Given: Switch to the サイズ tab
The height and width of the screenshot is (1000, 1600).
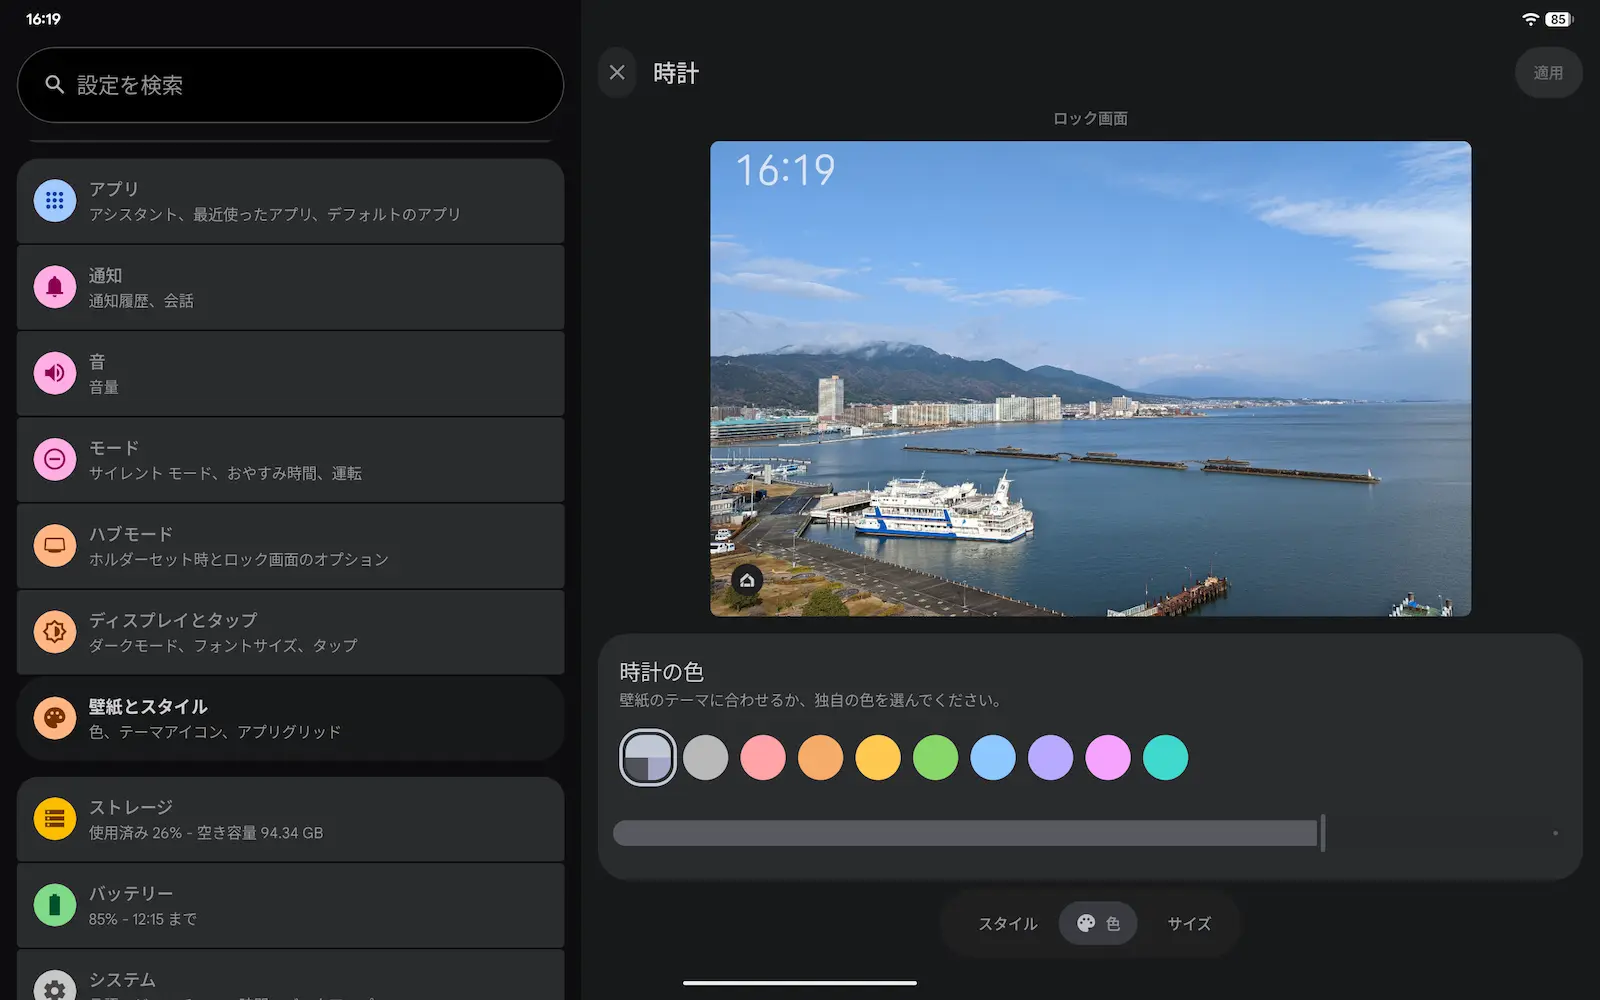Looking at the screenshot, I should pyautogui.click(x=1189, y=924).
